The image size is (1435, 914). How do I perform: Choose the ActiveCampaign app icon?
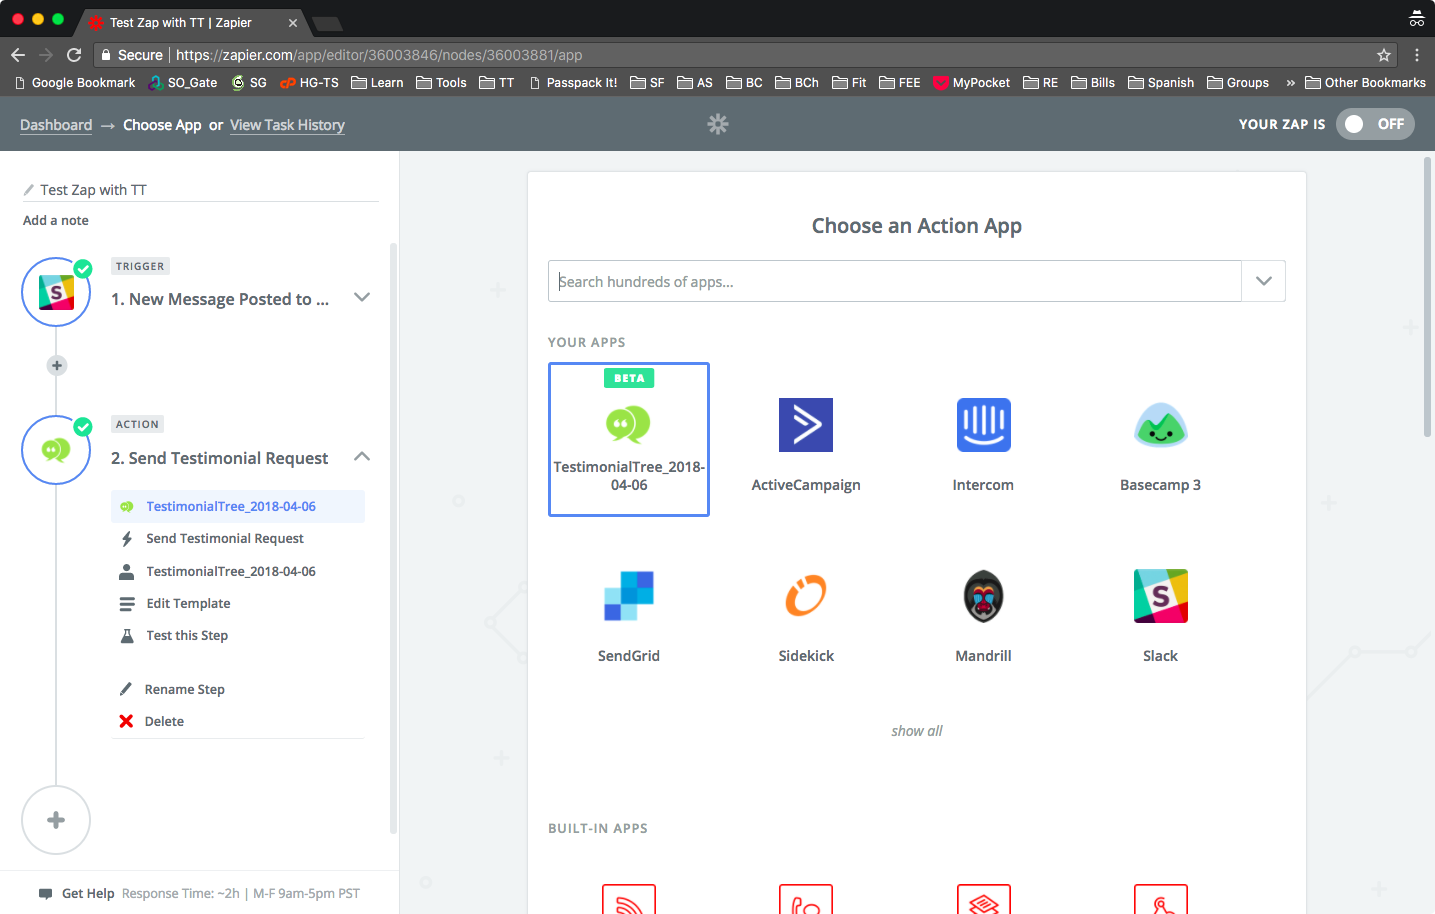tap(806, 425)
